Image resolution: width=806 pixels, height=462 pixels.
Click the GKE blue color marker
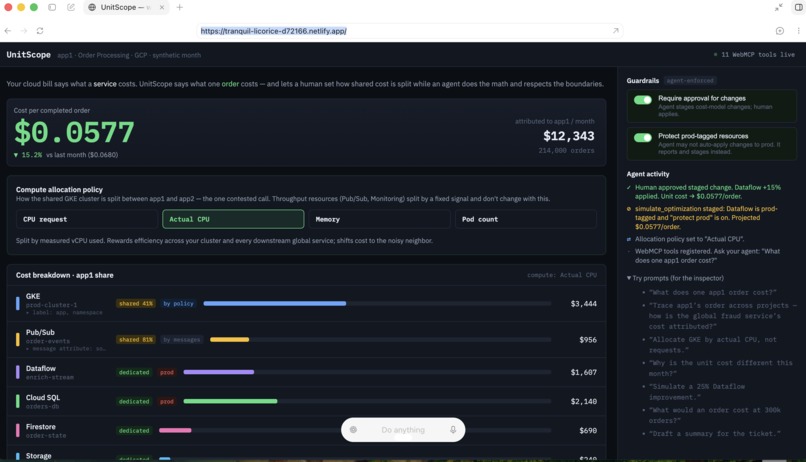click(17, 303)
